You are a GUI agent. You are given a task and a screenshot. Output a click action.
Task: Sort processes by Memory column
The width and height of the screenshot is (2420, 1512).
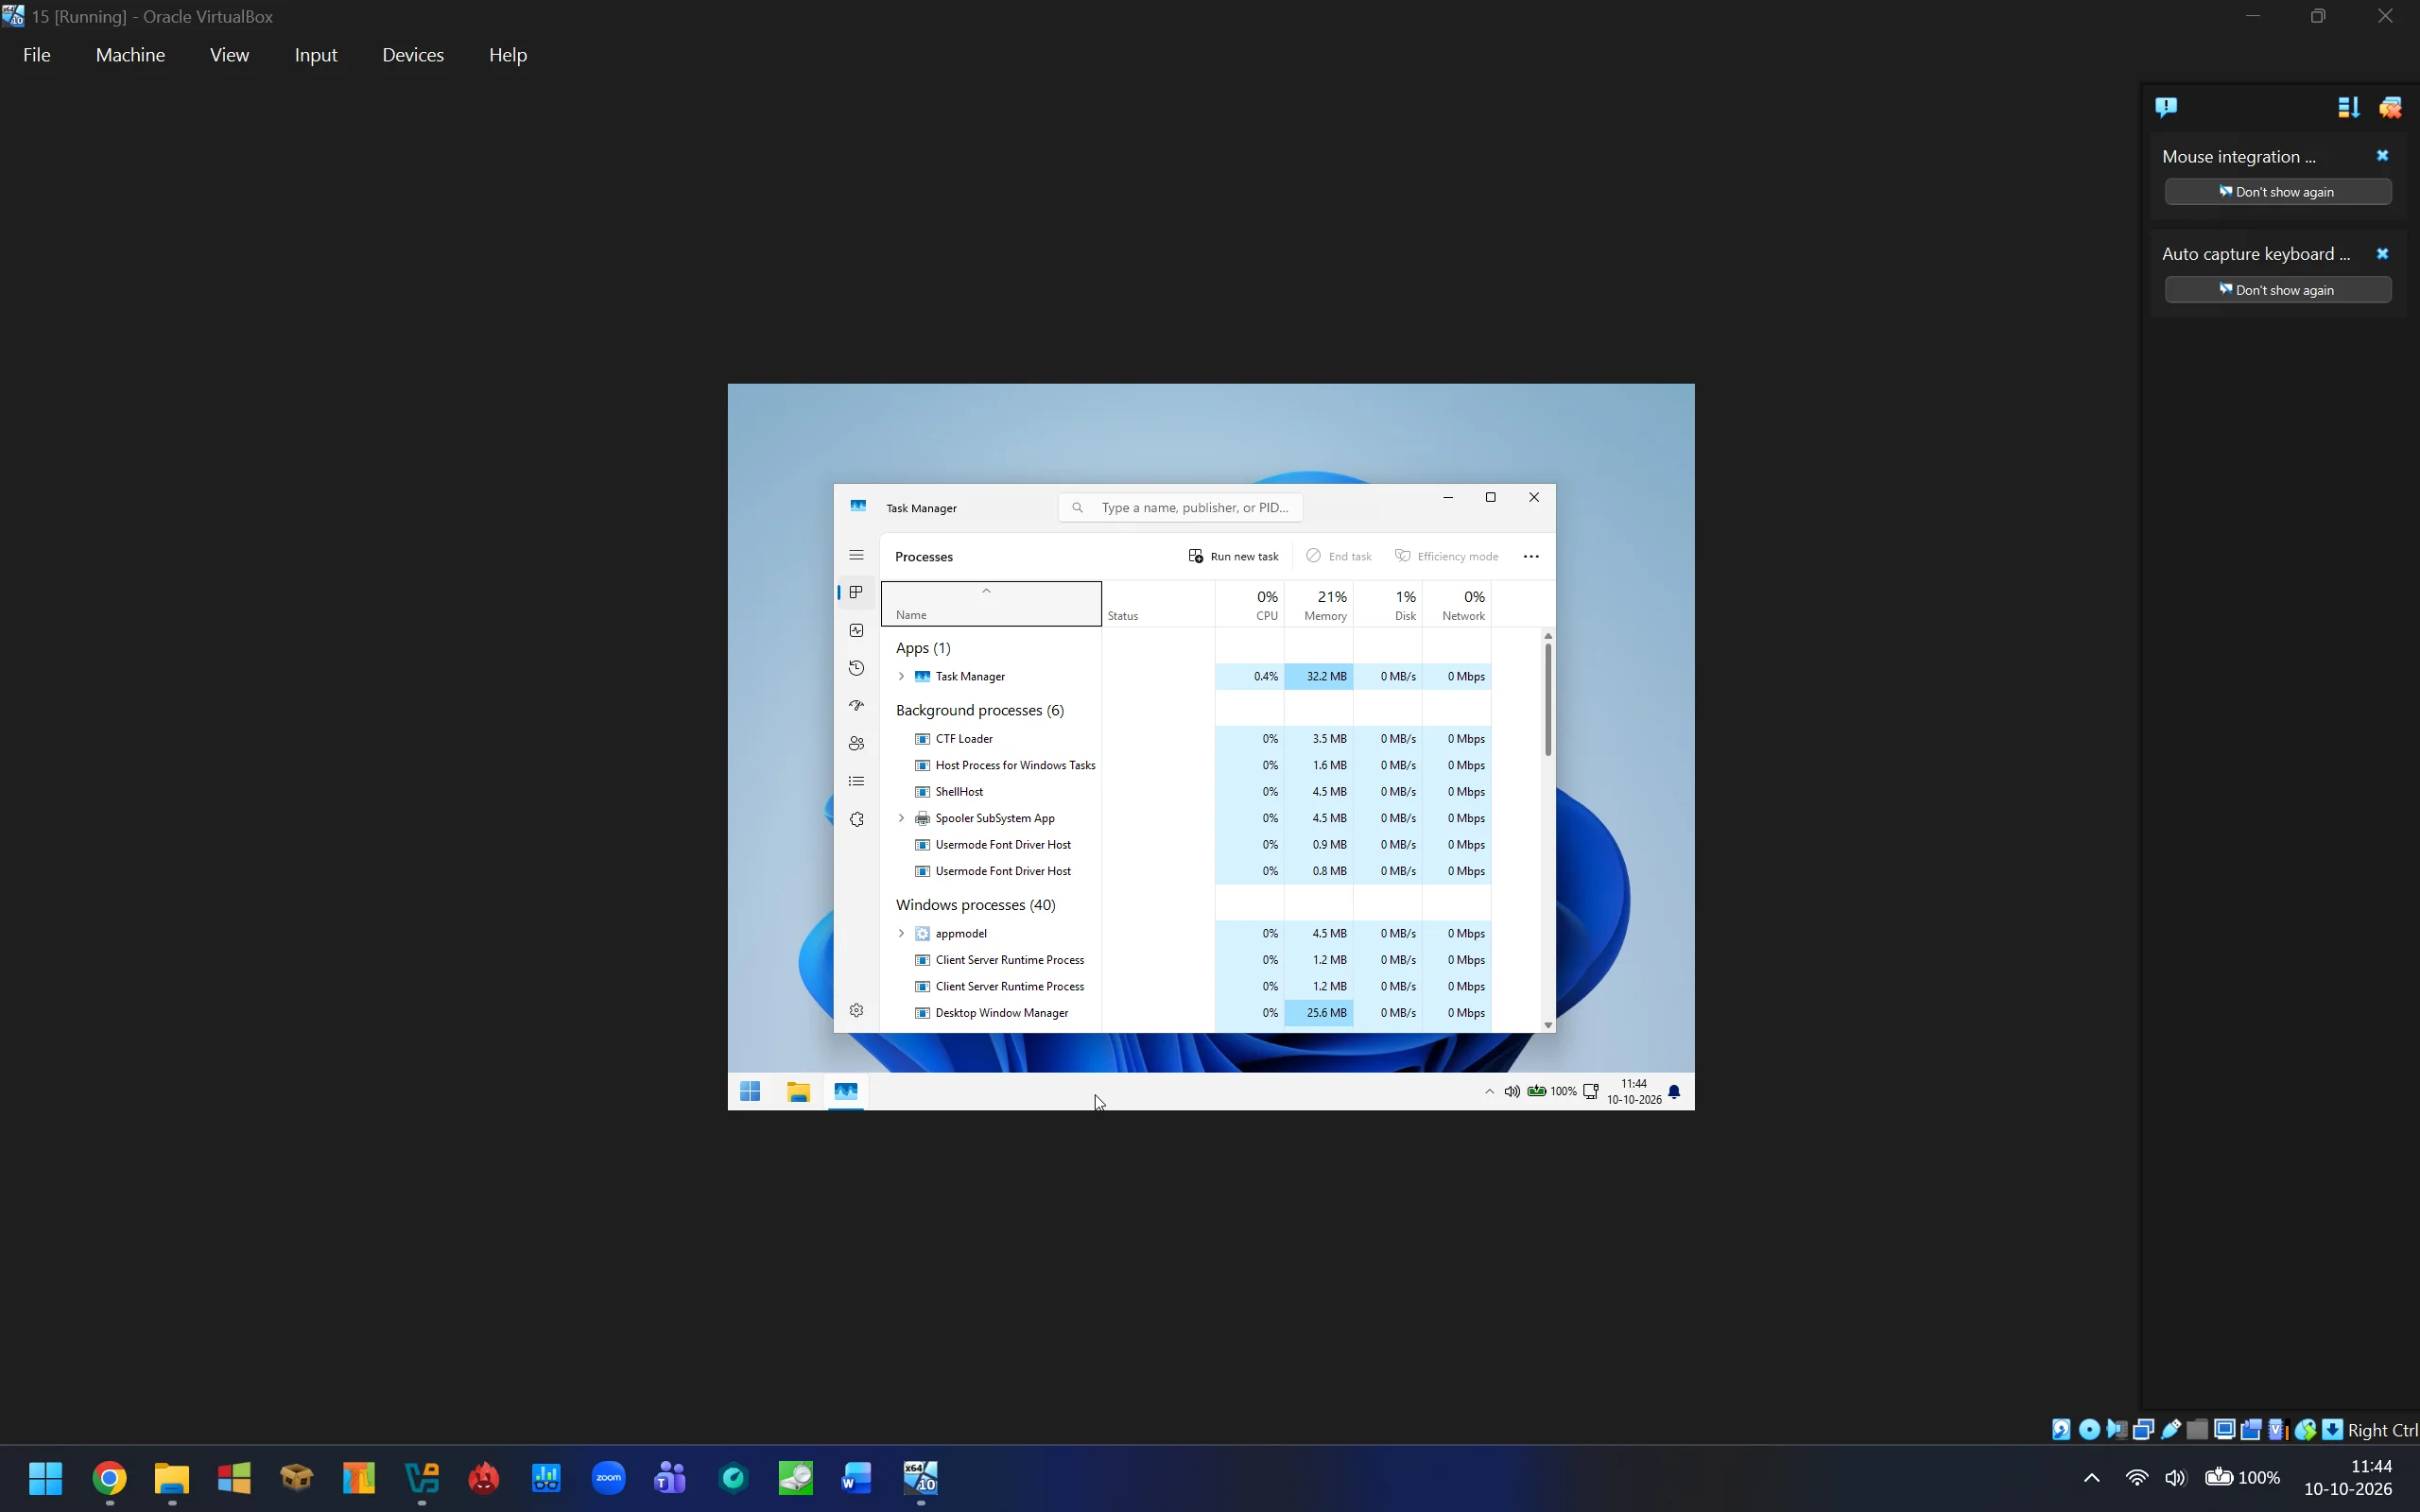[x=1319, y=604]
